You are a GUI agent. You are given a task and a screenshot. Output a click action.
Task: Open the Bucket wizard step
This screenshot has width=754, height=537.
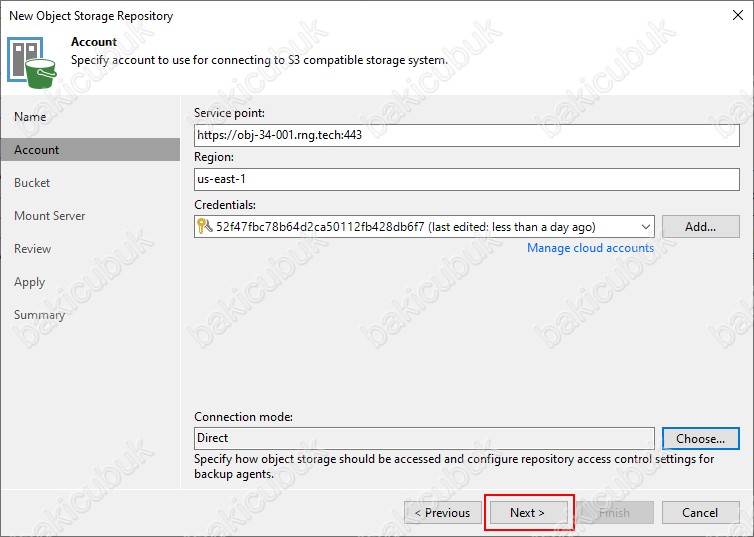(x=32, y=183)
